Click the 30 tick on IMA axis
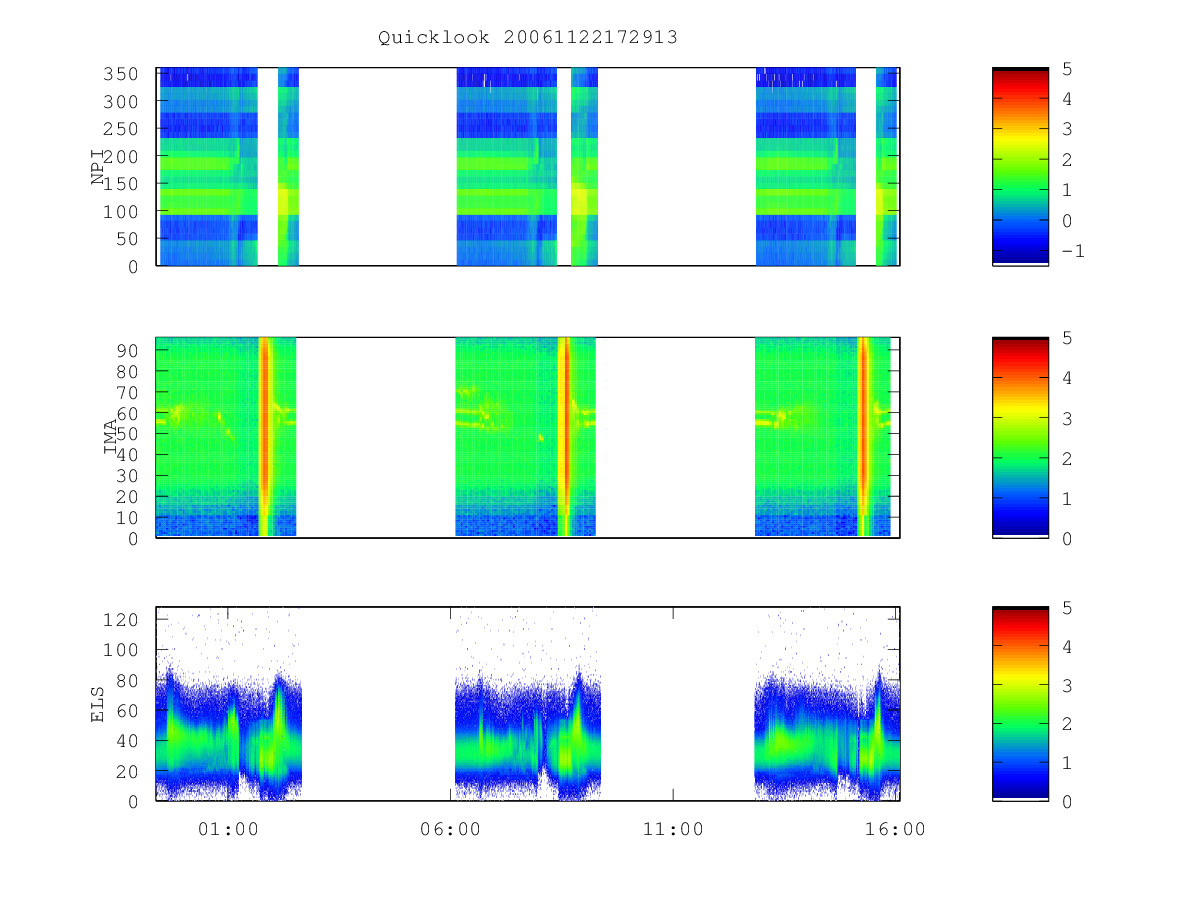Image resolution: width=1200 pixels, height=900 pixels. click(128, 476)
